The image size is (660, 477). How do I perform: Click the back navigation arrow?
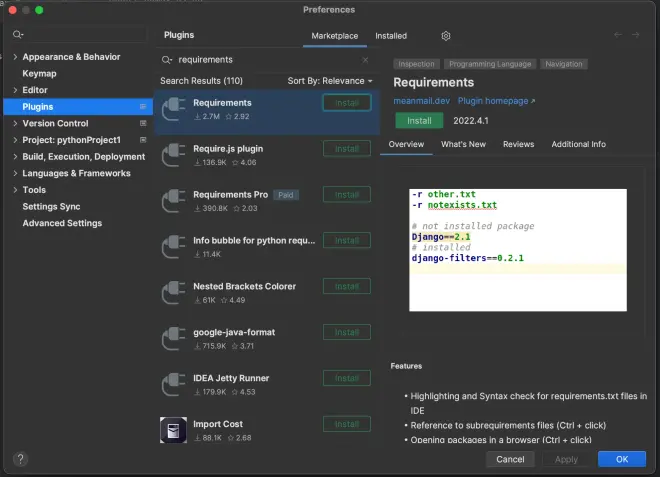point(618,35)
